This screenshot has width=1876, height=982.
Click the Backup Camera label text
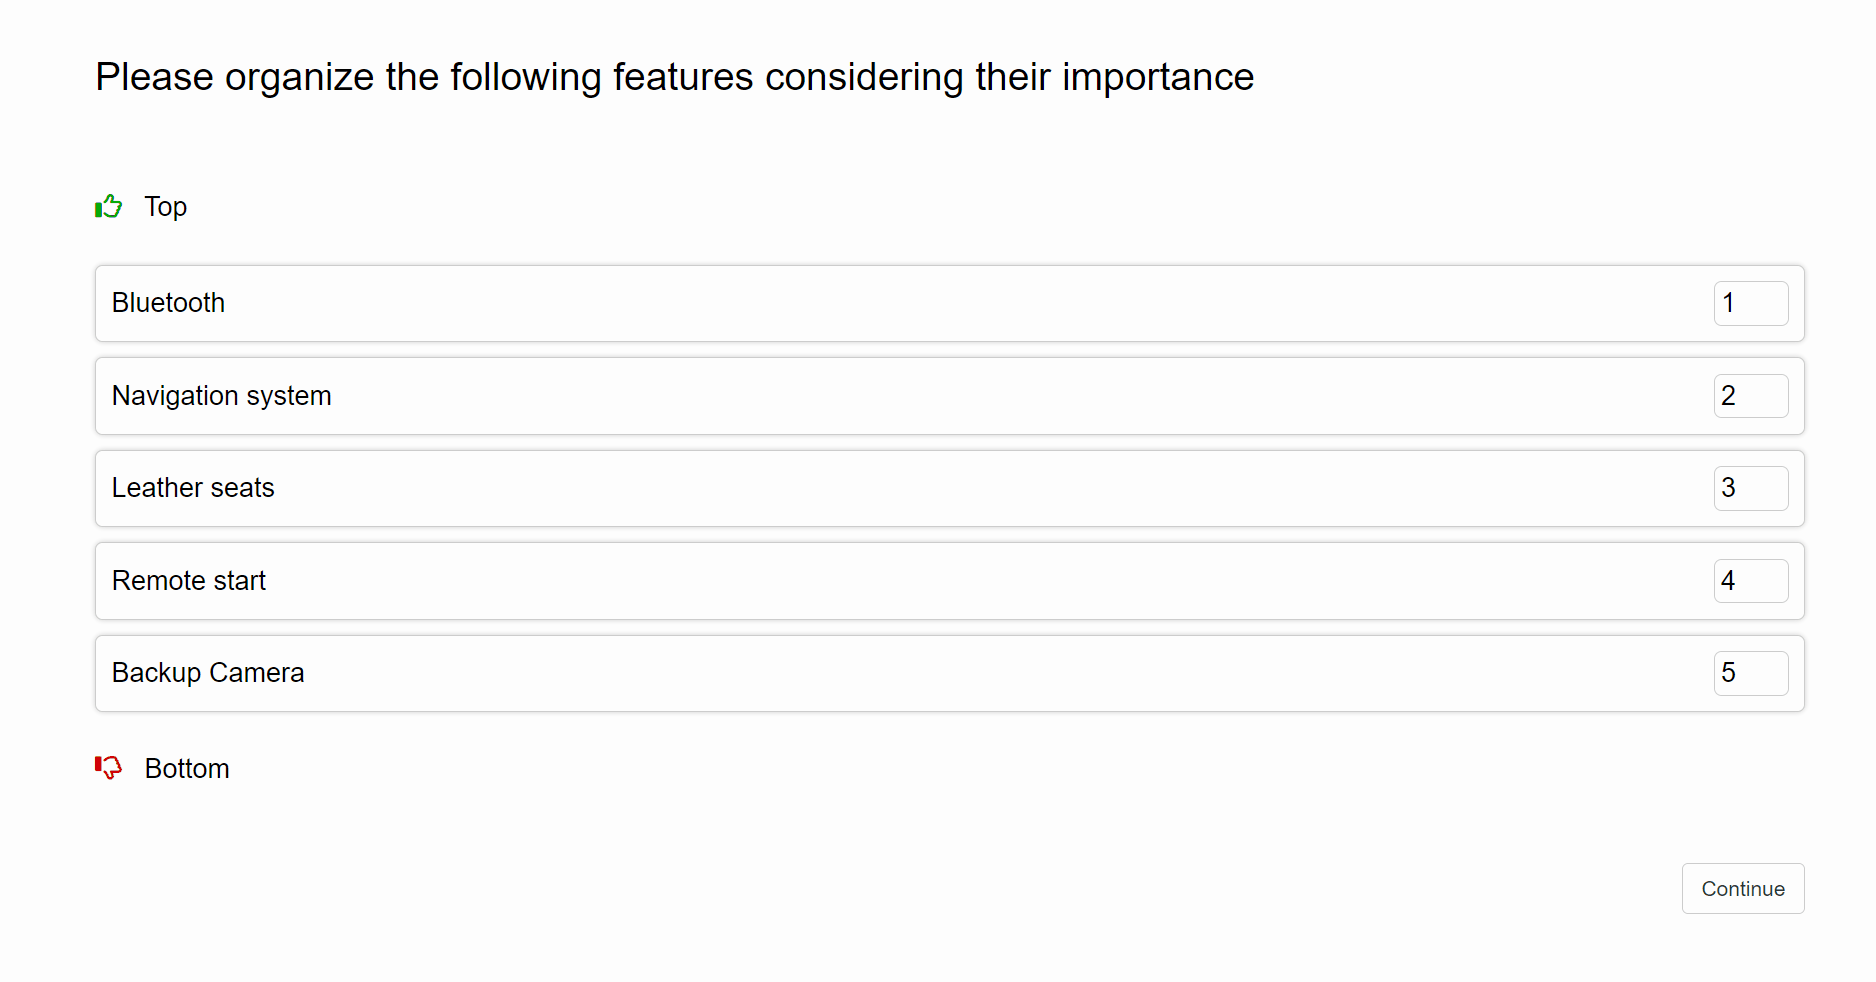coord(208,673)
